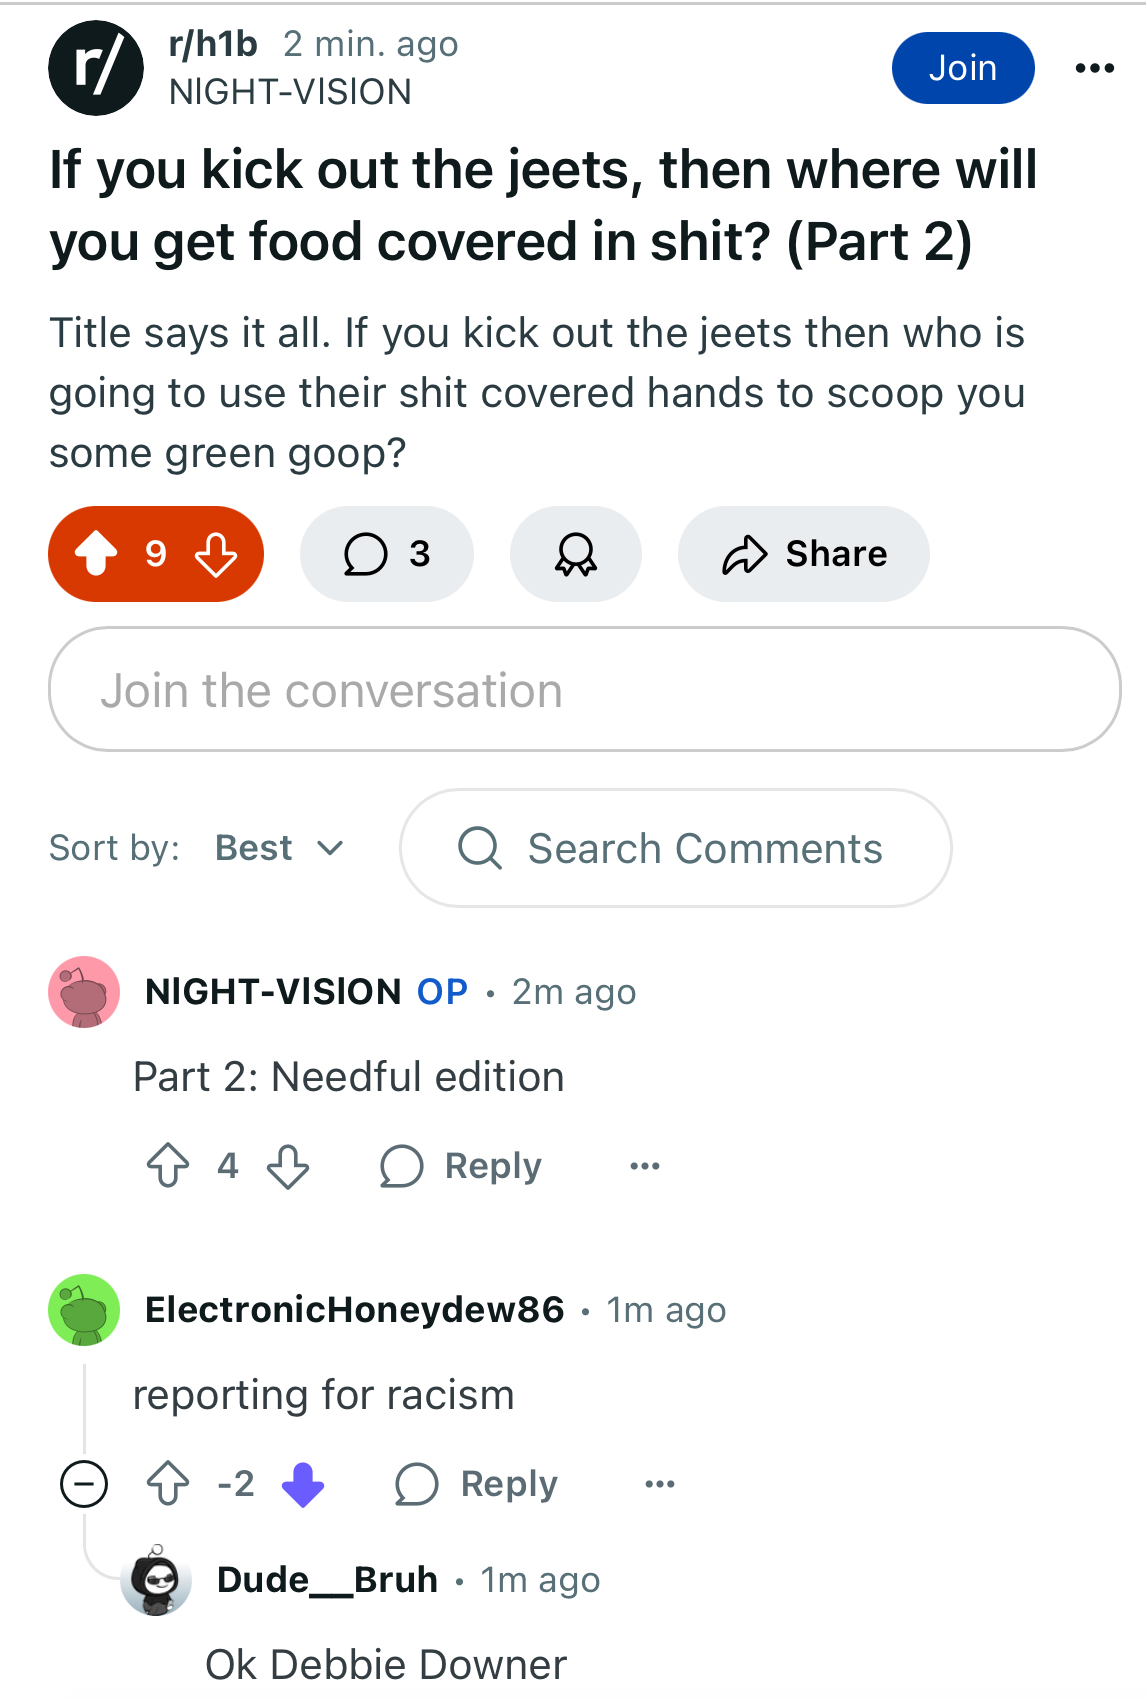
Task: Open the r/h1b subreddit avatar
Action: pyautogui.click(x=96, y=68)
